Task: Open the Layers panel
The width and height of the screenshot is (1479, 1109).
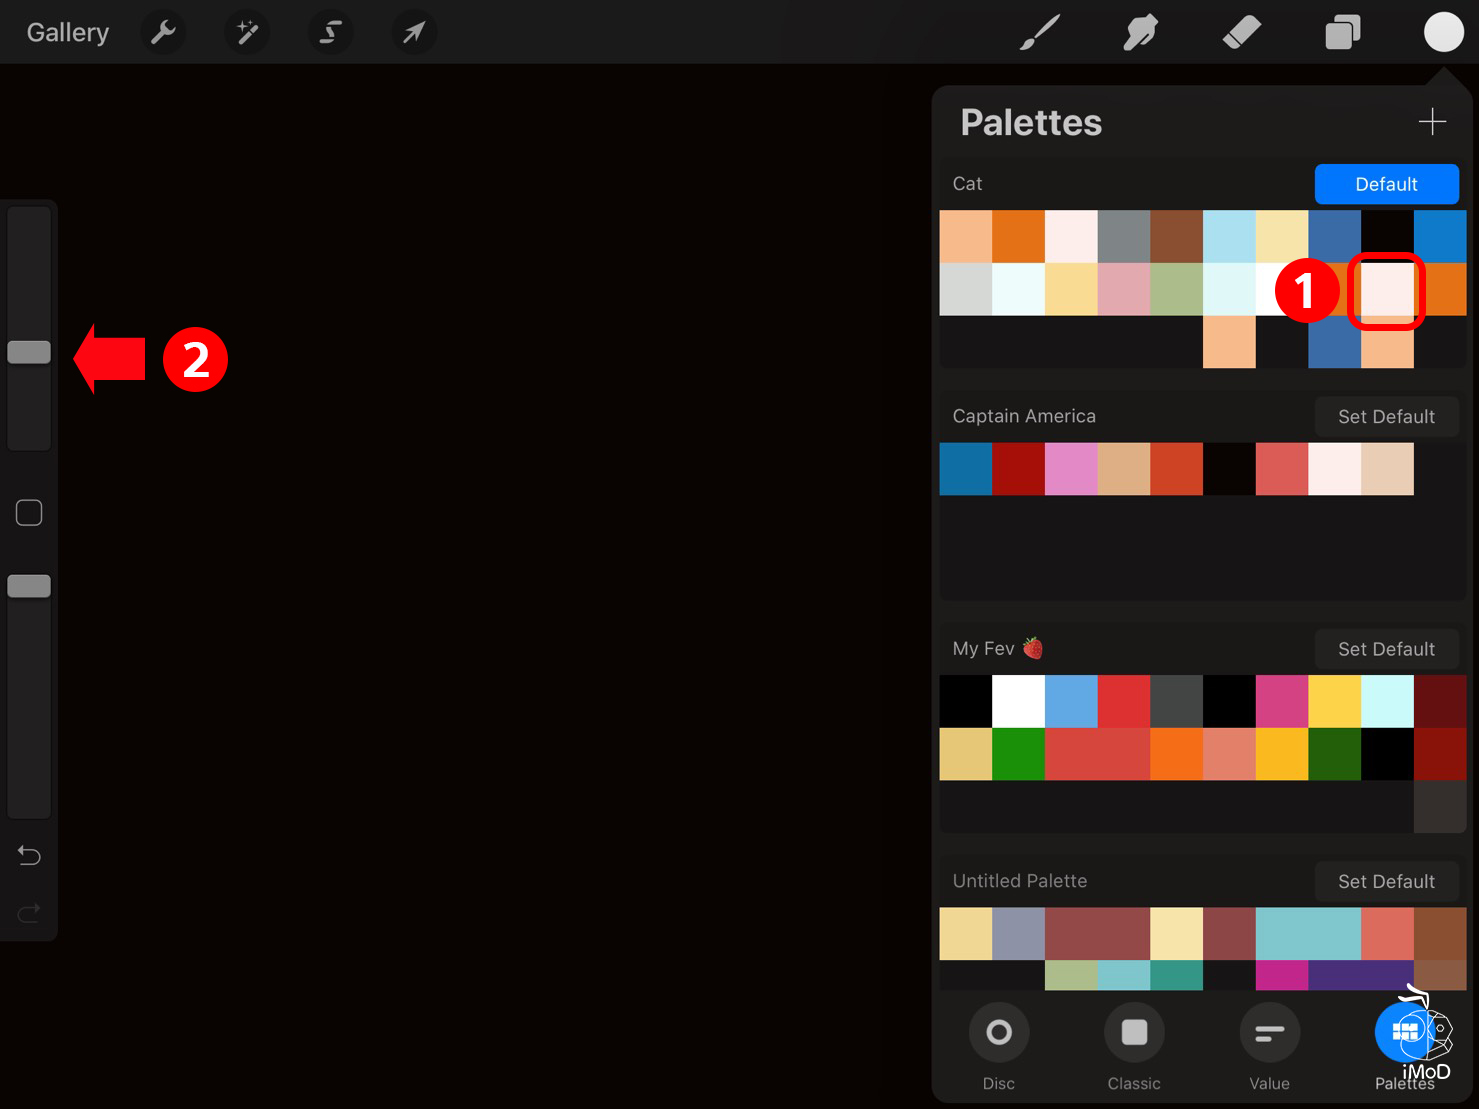Action: pyautogui.click(x=1342, y=31)
